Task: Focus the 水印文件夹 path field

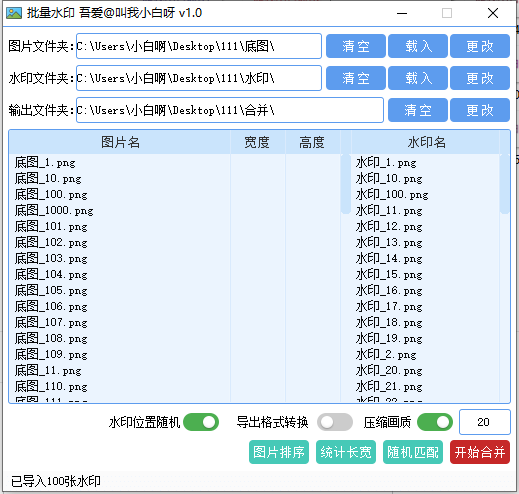Action: (199, 78)
